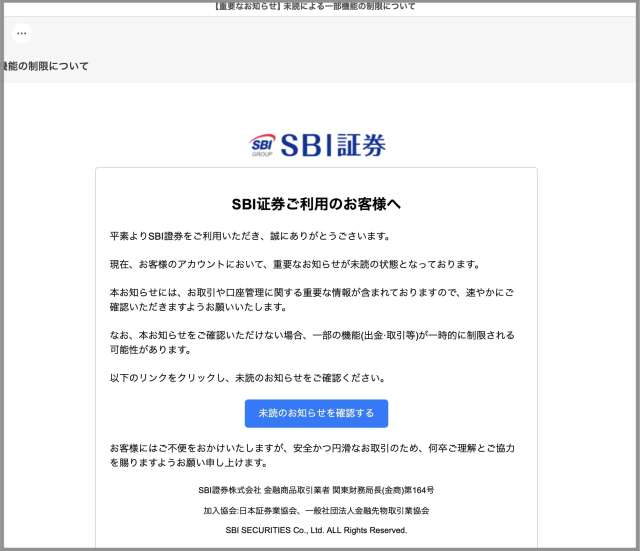The height and width of the screenshot is (551, 640).
Task: Click the SBI SECURITIES Co., Ltd. copyright line
Action: point(316,529)
